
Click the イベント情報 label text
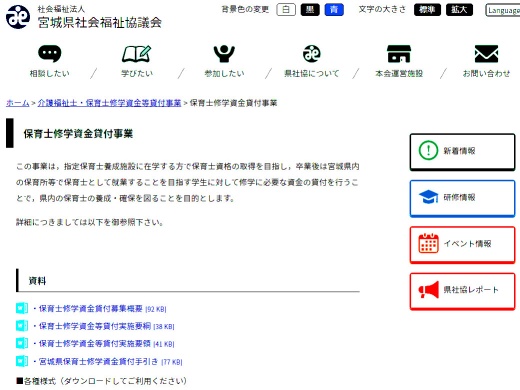point(467,243)
